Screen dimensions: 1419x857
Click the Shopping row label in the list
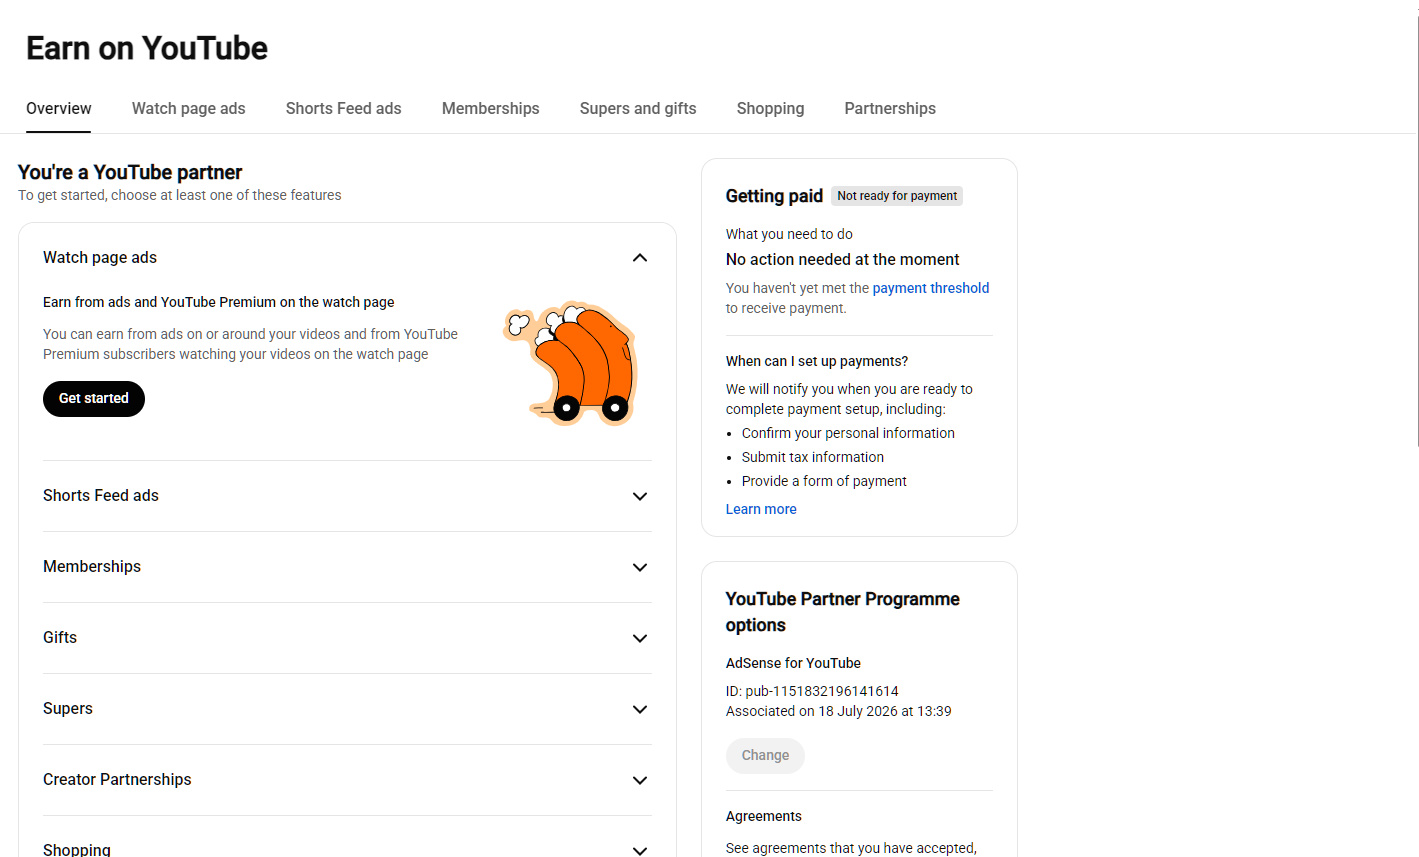77,849
